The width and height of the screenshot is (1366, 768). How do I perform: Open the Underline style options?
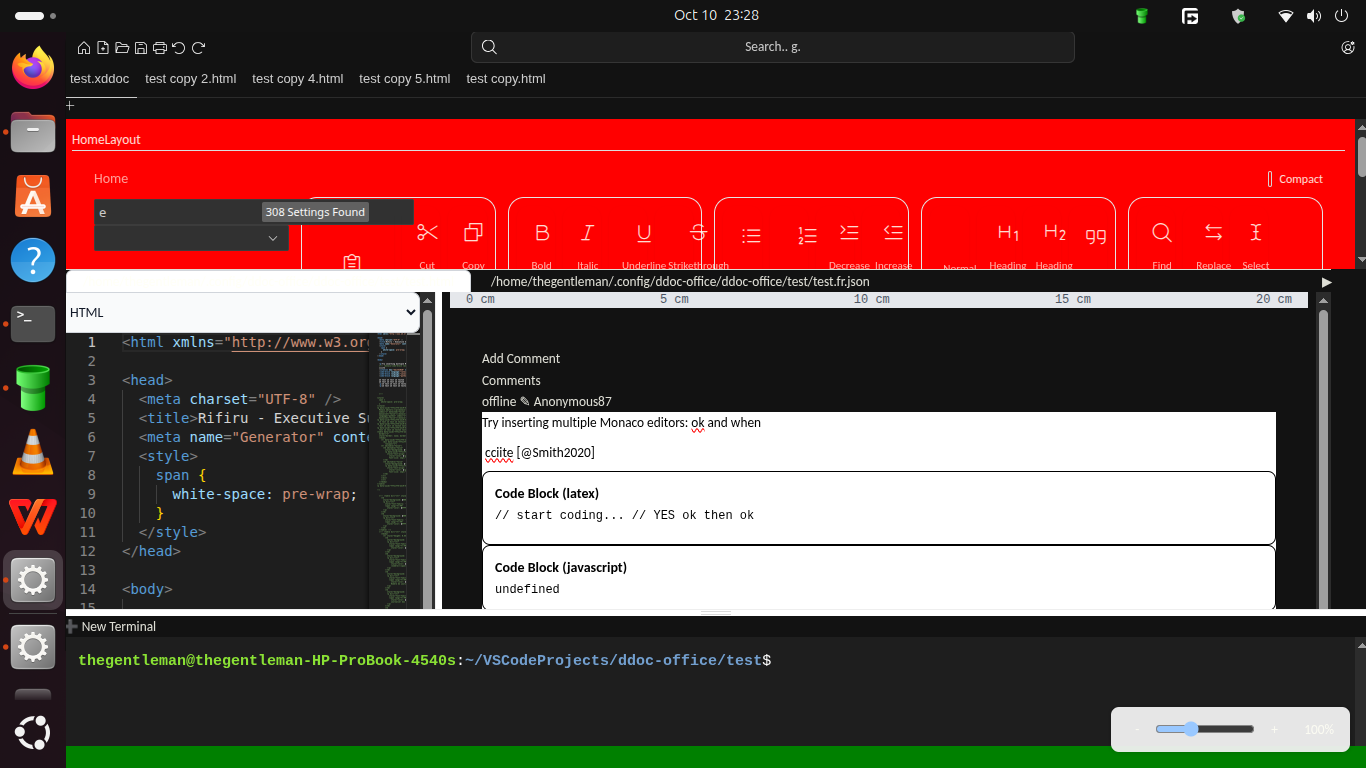point(643,233)
